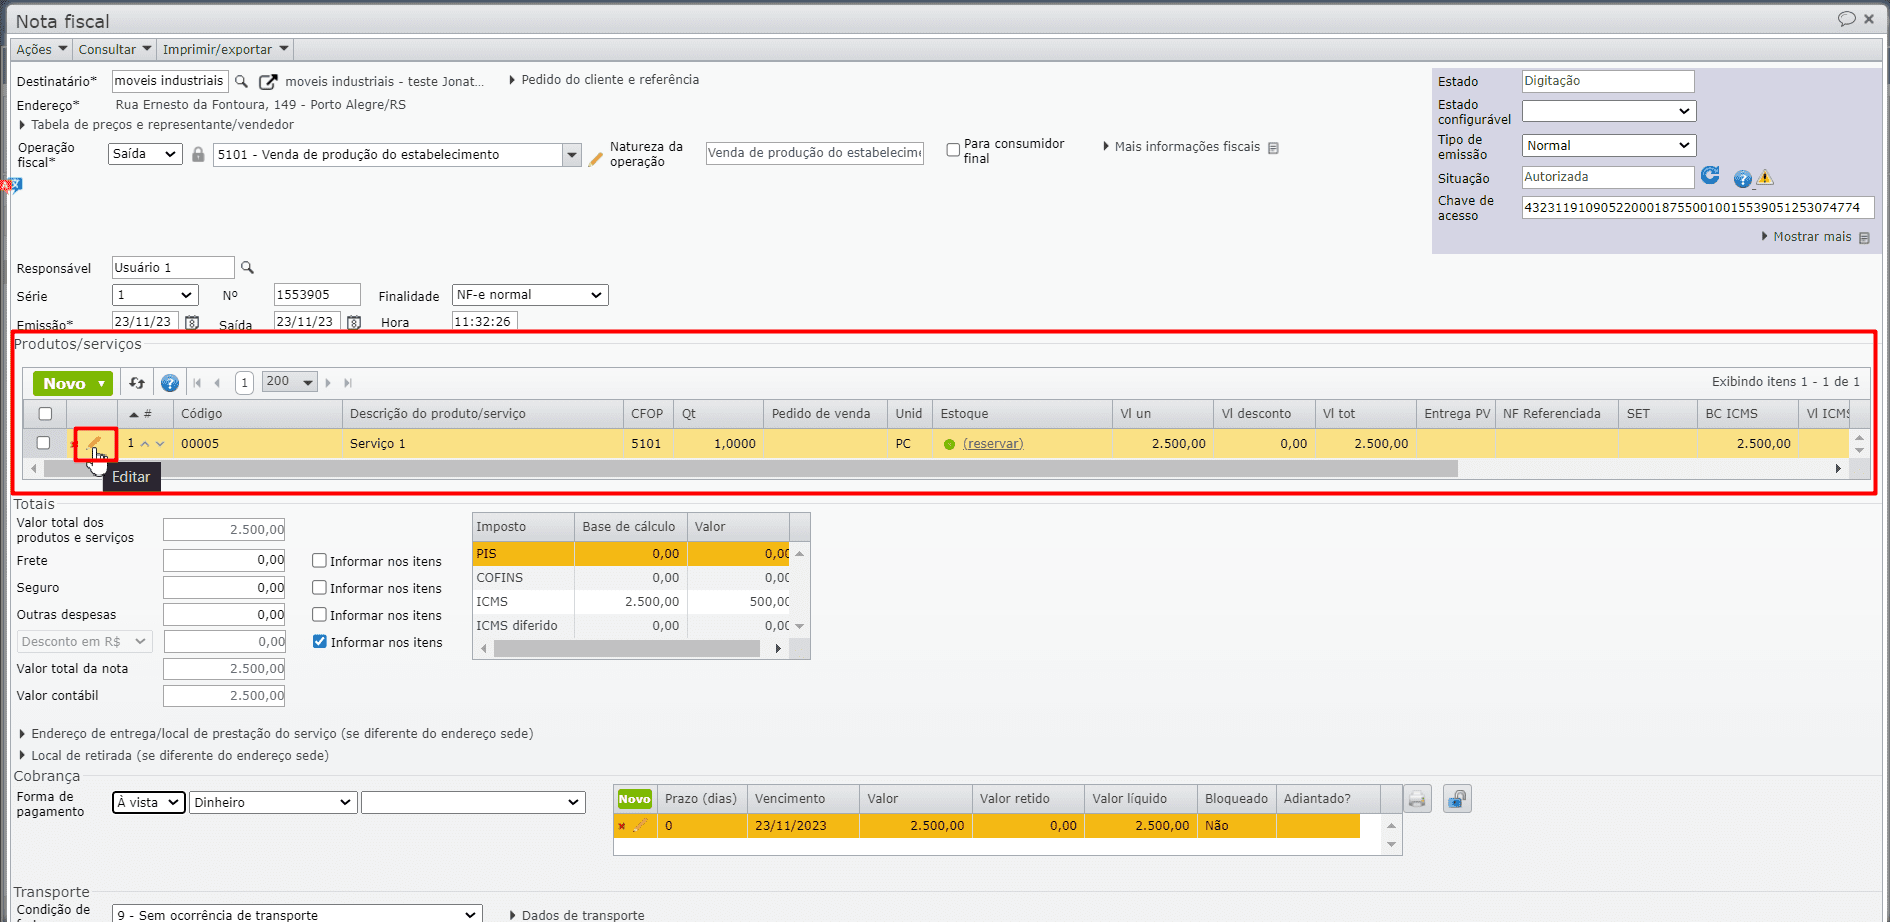The image size is (1890, 922).
Task: Delete the Serviço 1 row with red X
Action: (74, 444)
